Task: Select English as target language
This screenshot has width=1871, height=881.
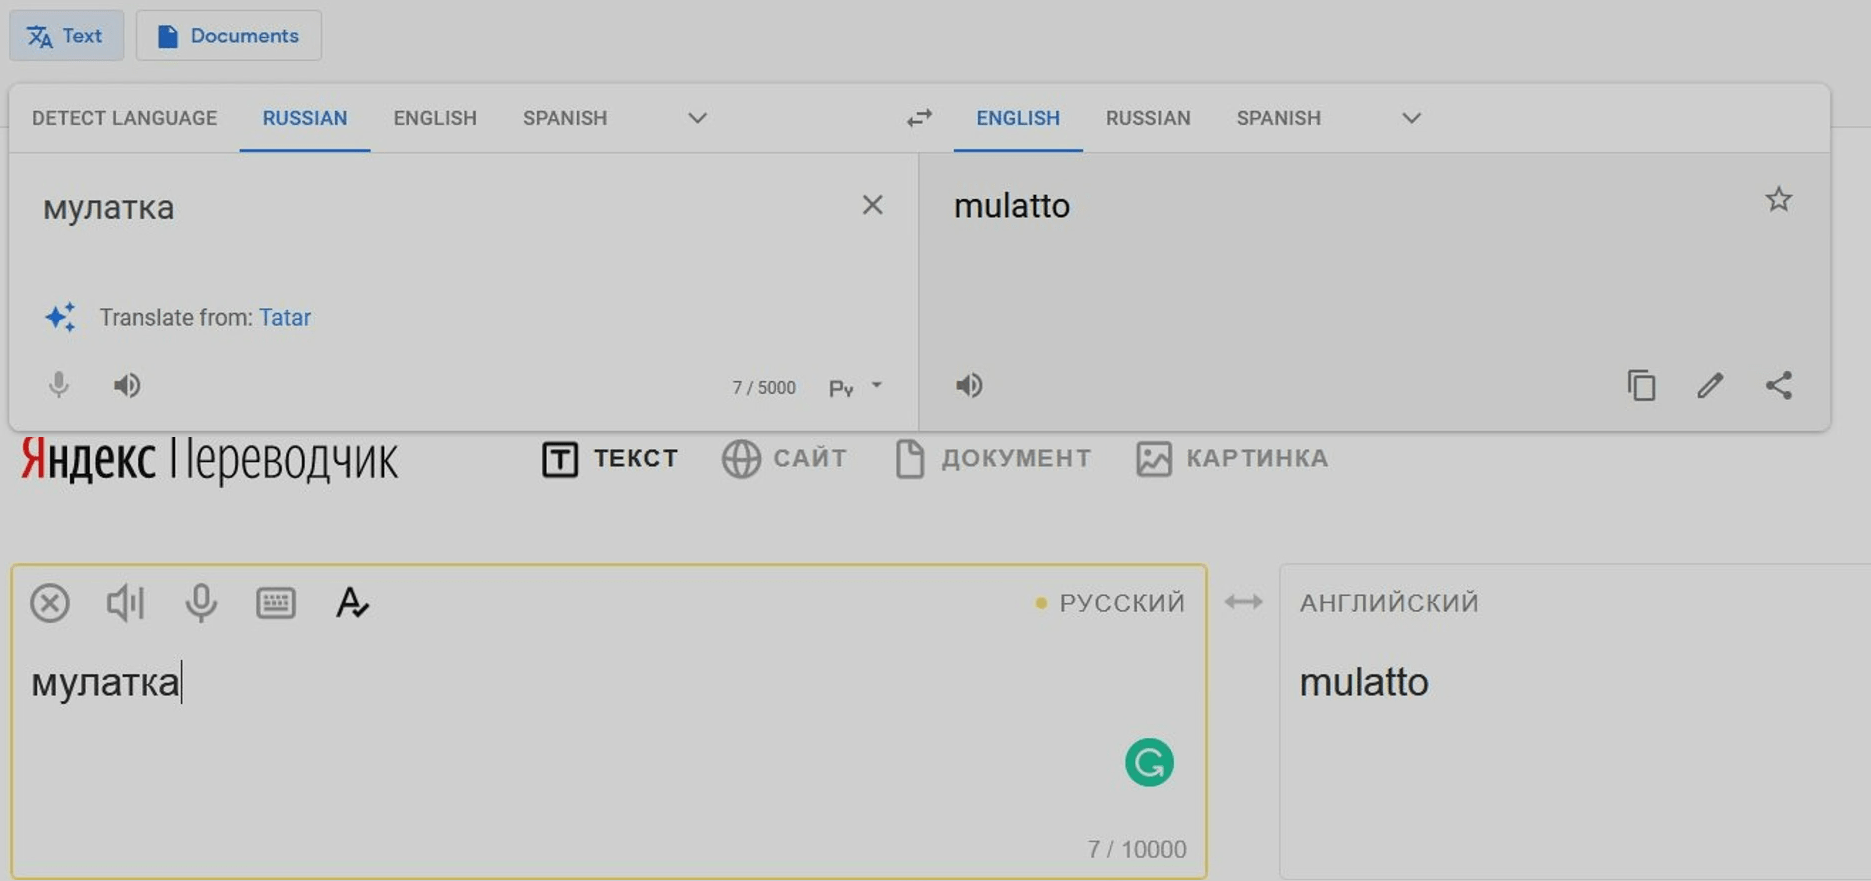Action: 1018,118
